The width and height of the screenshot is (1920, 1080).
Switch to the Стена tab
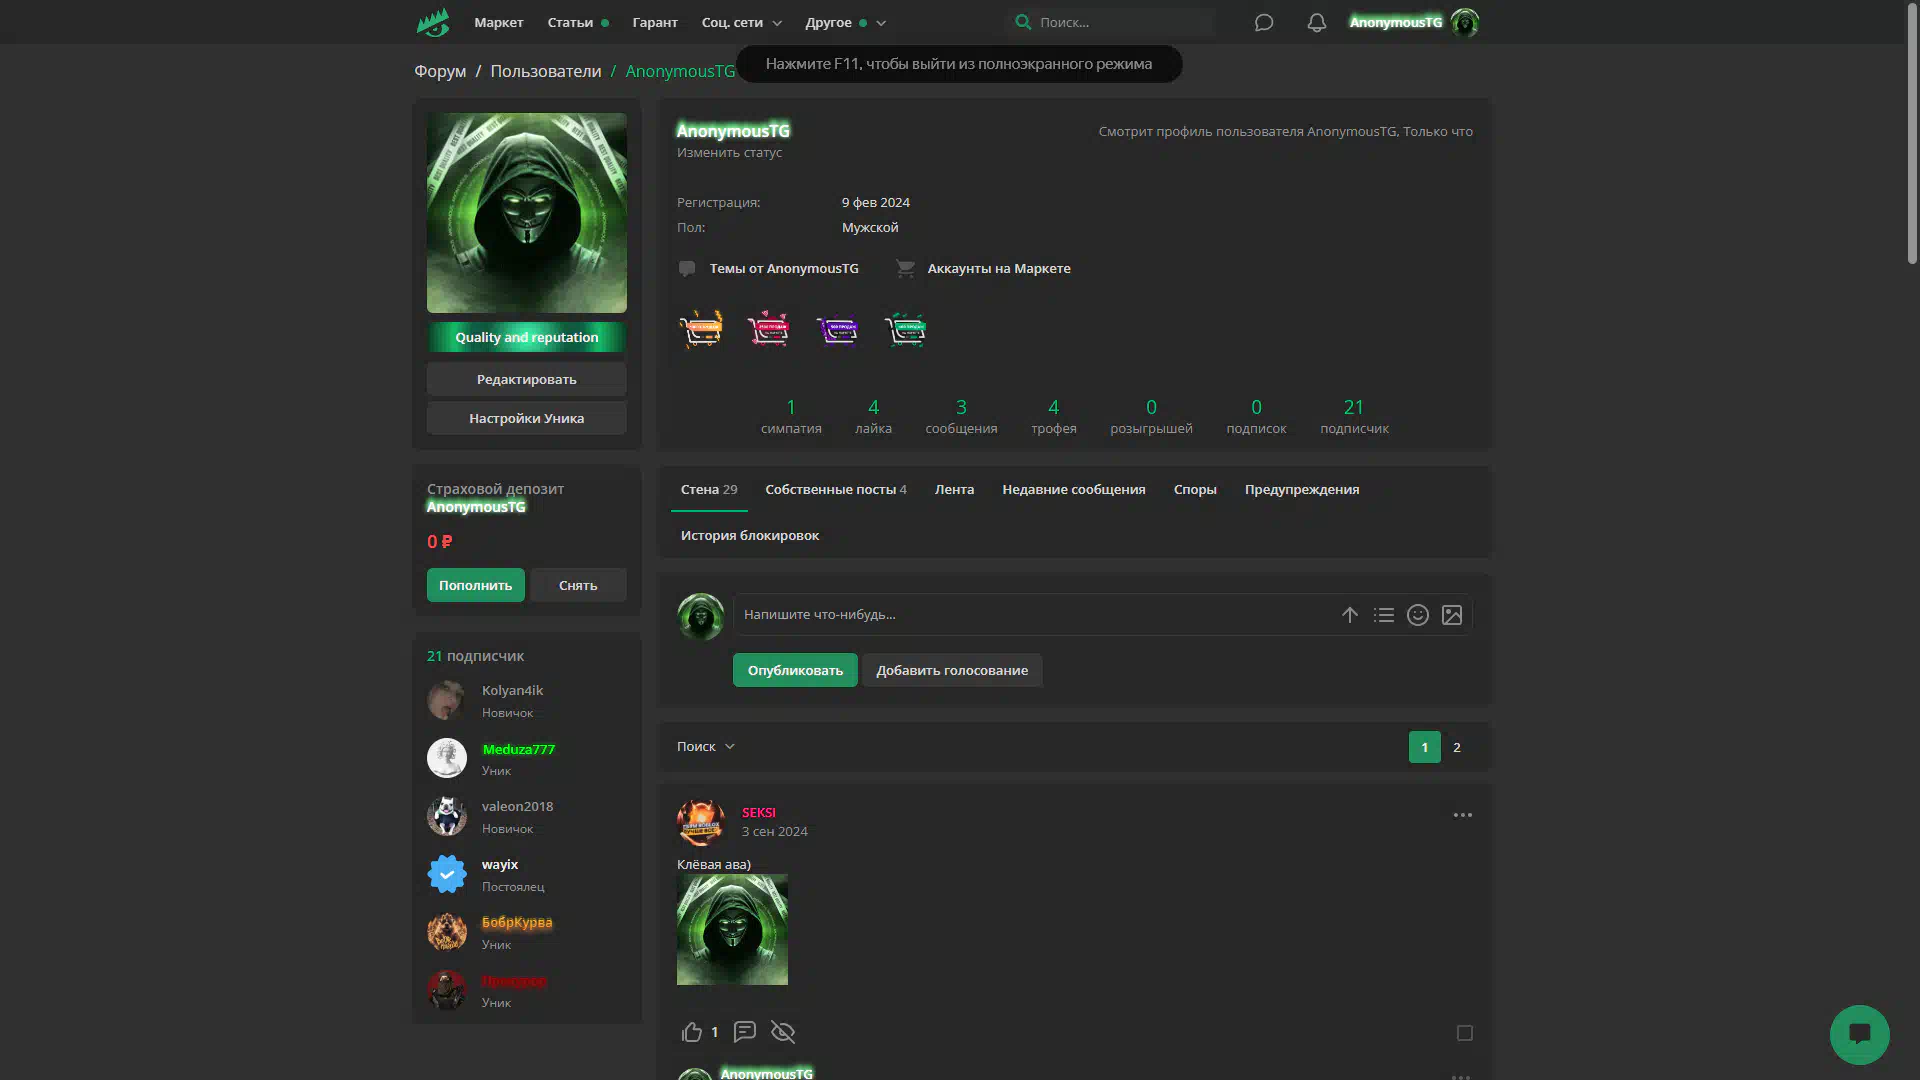[709, 489]
